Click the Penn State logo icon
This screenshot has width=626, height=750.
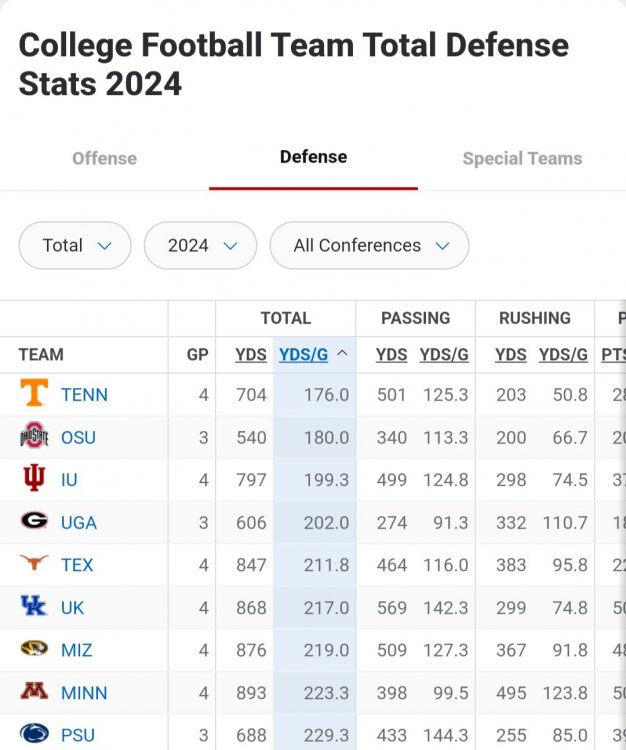34,734
